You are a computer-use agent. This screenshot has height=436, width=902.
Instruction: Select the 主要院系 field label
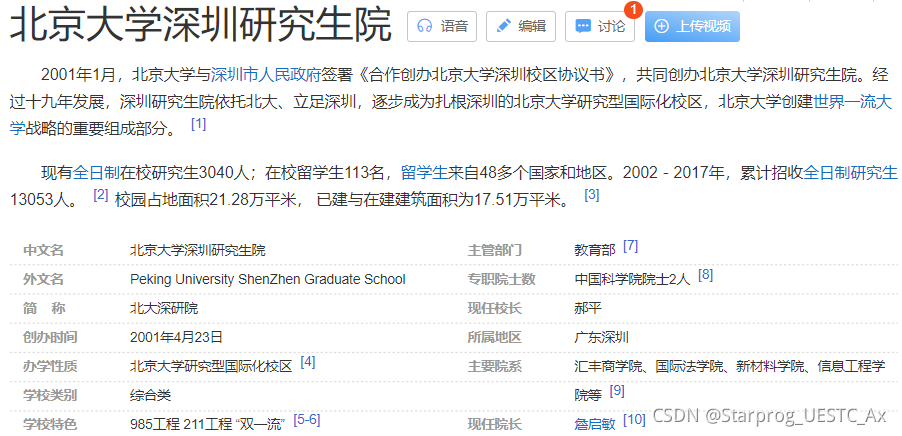tap(495, 366)
